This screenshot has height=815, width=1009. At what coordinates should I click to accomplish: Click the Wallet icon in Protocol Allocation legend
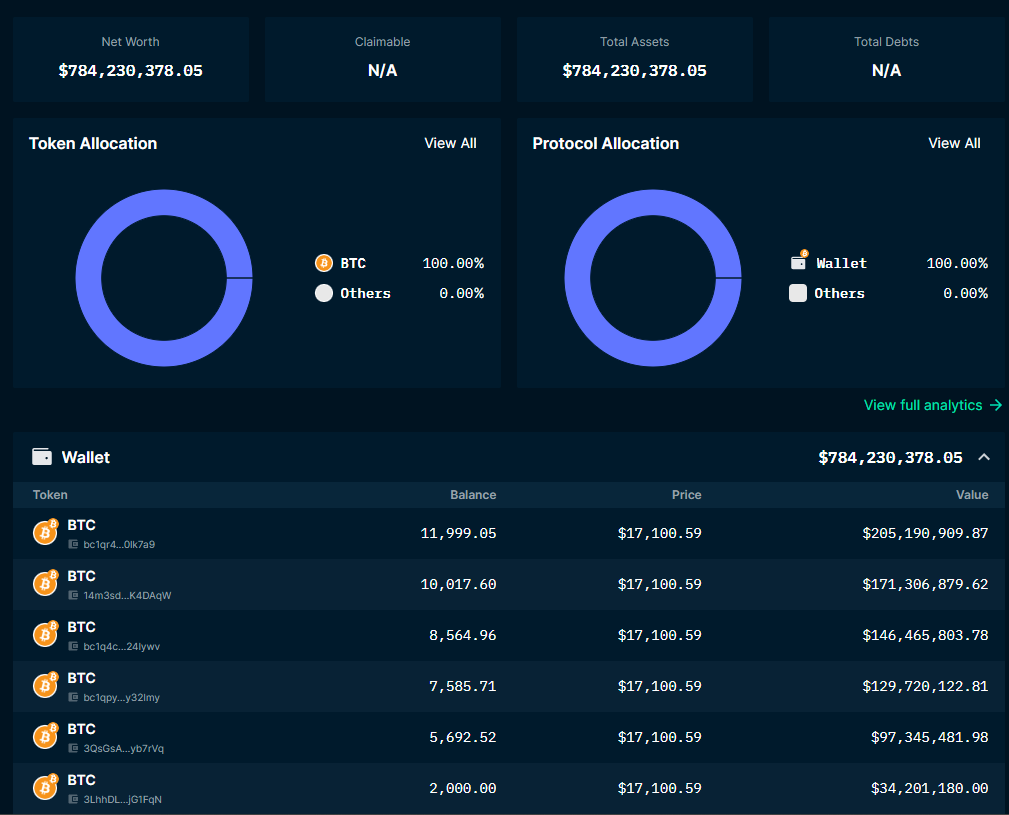point(798,263)
